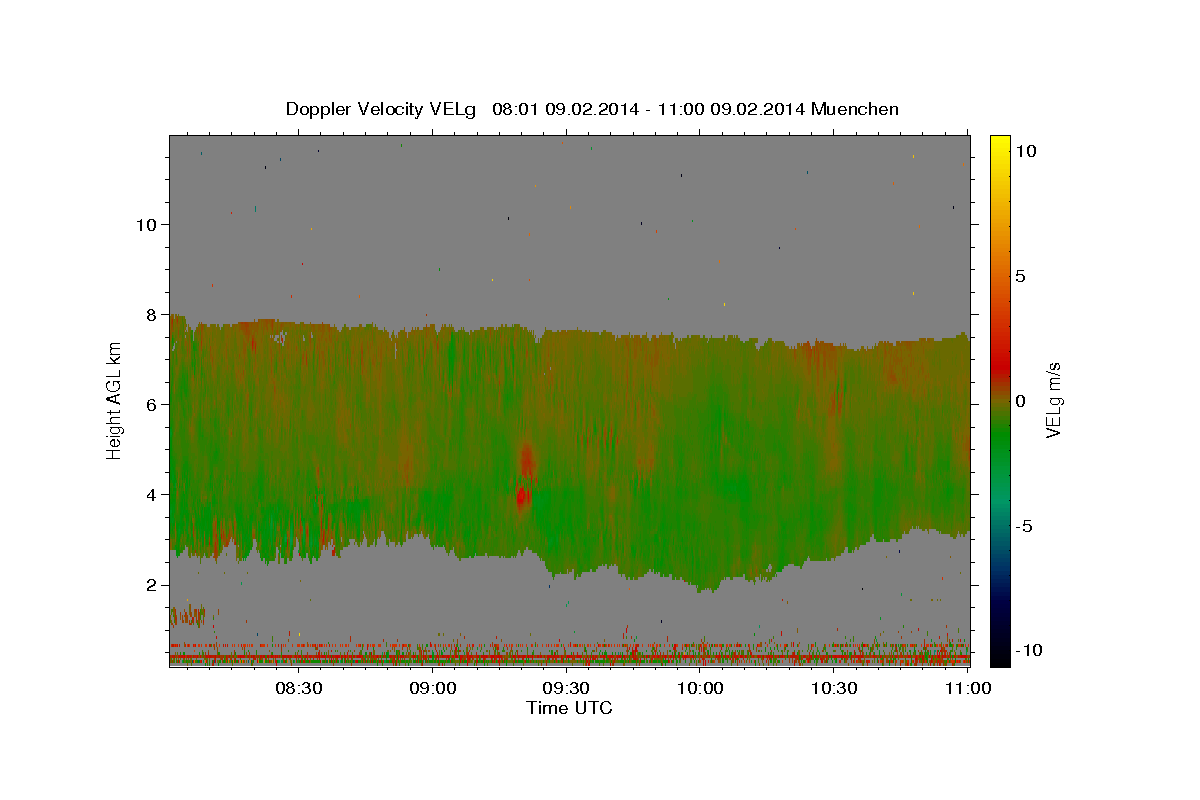Click the colorbar value '-5'

point(1025,526)
